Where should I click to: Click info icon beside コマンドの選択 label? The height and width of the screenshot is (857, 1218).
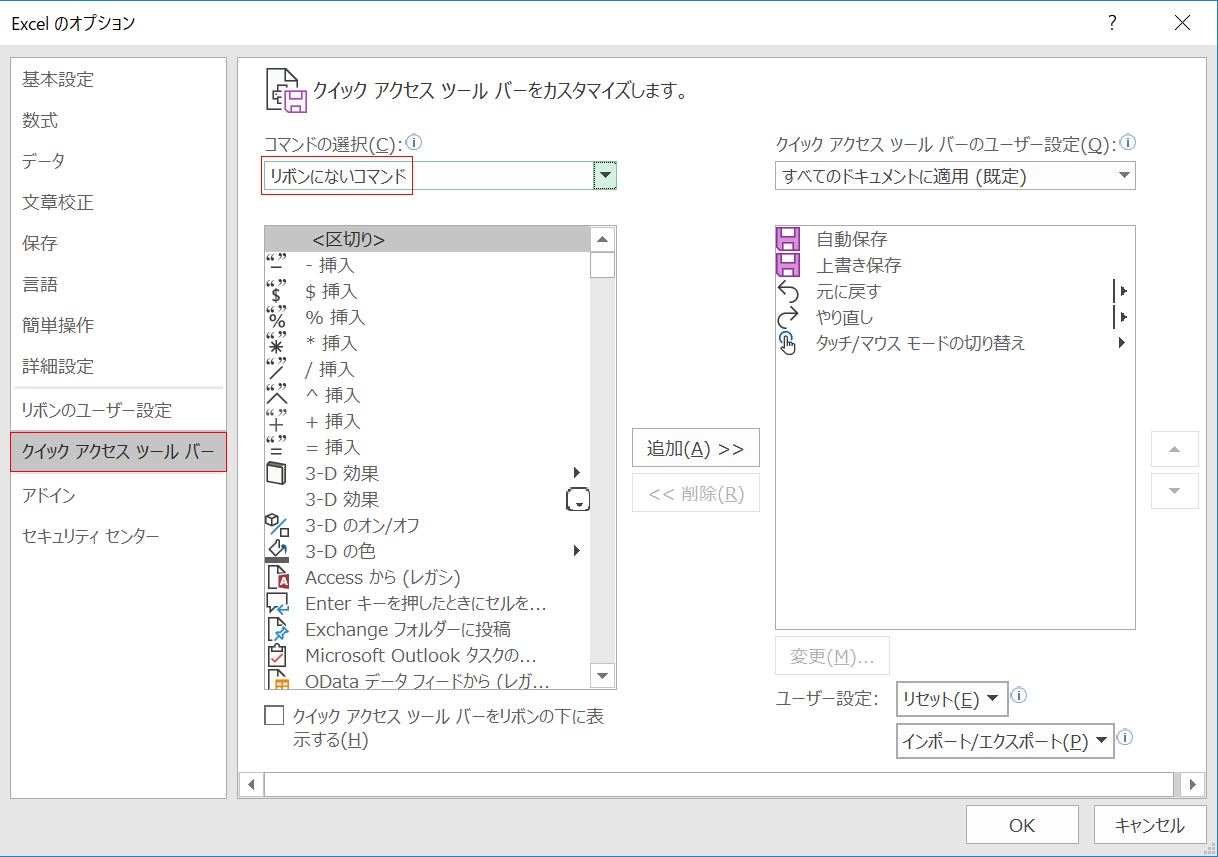415,143
